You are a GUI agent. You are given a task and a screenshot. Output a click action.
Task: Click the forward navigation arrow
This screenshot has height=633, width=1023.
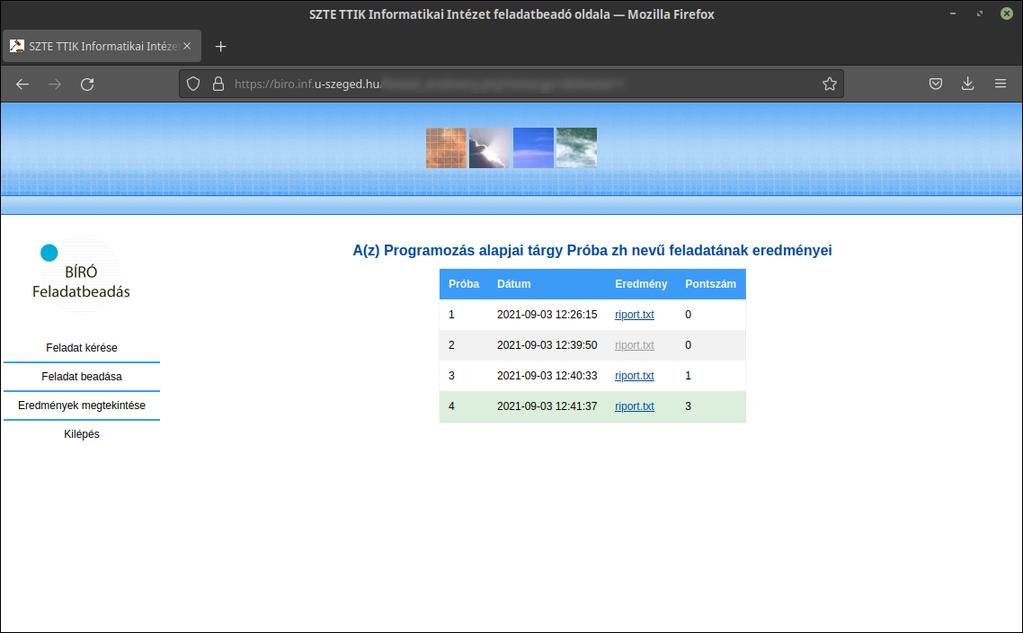pyautogui.click(x=55, y=84)
